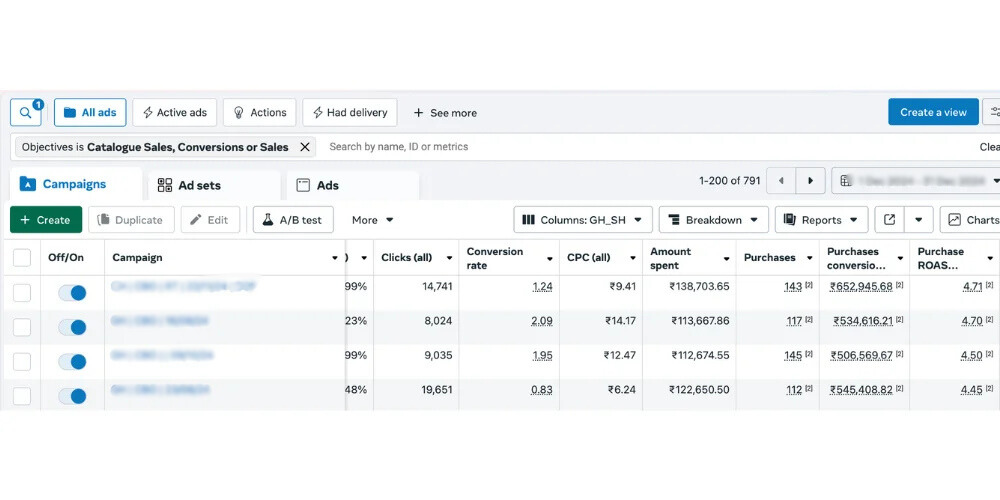This screenshot has width=1000, height=500.
Task: Go to next page of results
Action: 811,181
